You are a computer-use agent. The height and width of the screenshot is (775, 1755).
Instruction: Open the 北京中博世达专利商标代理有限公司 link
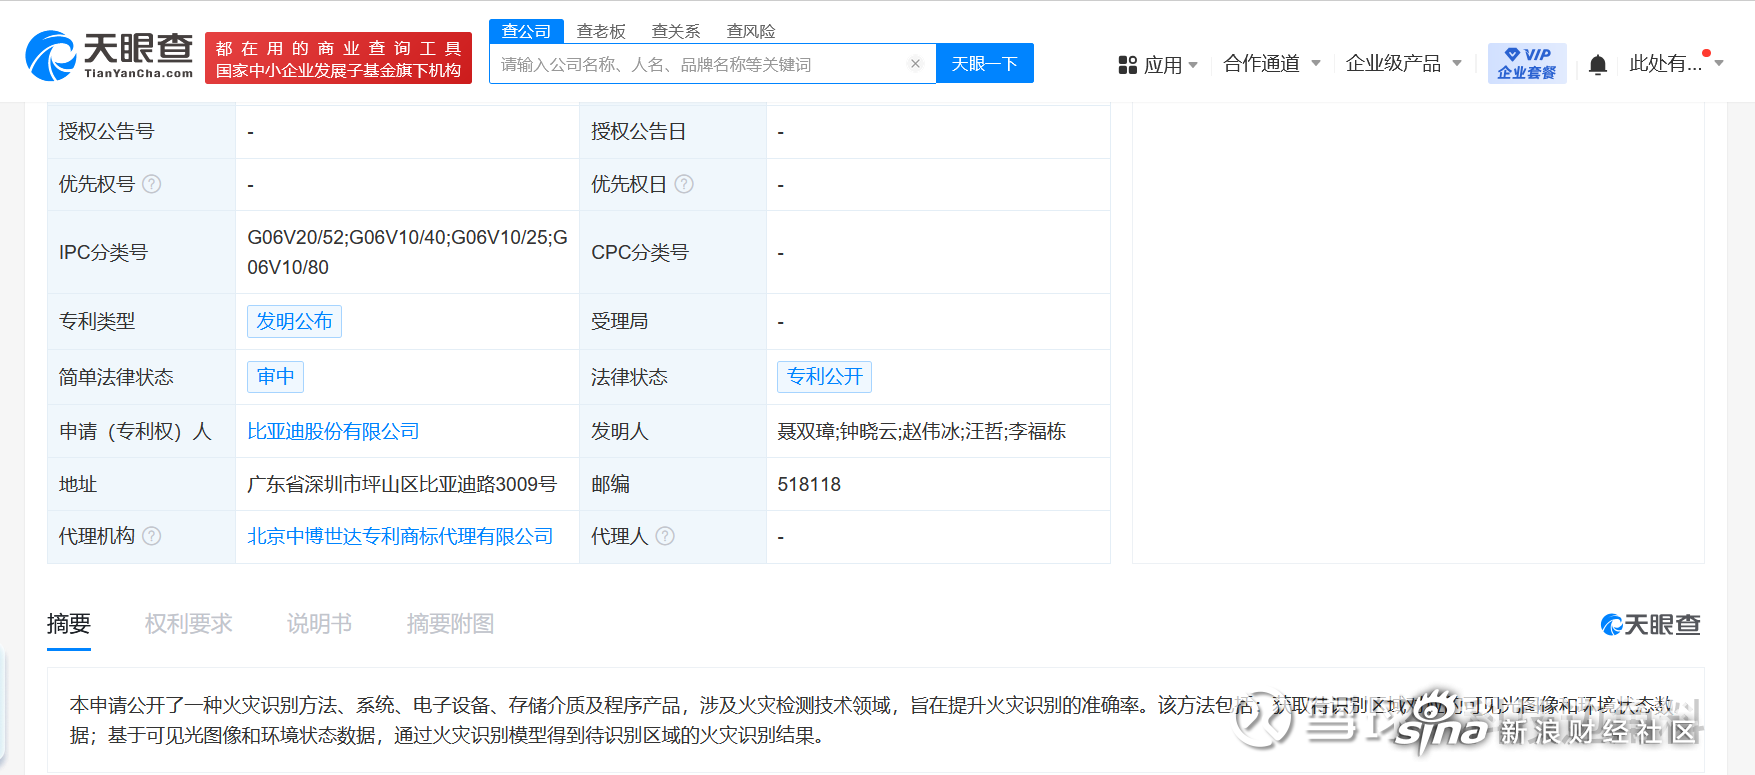tap(400, 536)
